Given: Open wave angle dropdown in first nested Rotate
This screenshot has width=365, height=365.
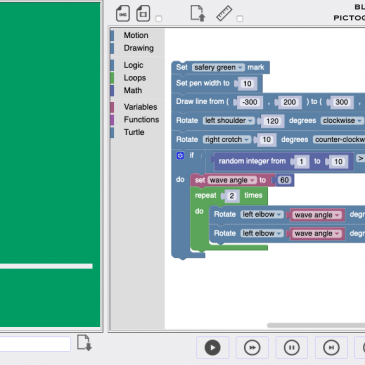Looking at the screenshot, I should tap(318, 215).
